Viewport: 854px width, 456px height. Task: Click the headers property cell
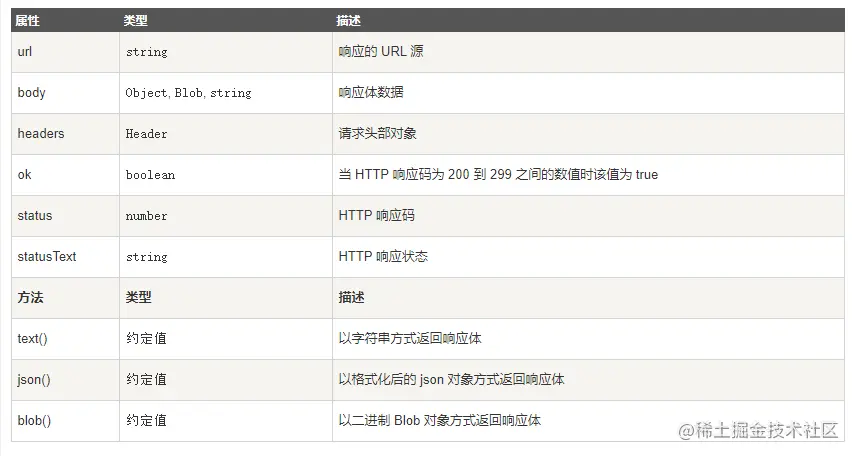pyautogui.click(x=41, y=133)
